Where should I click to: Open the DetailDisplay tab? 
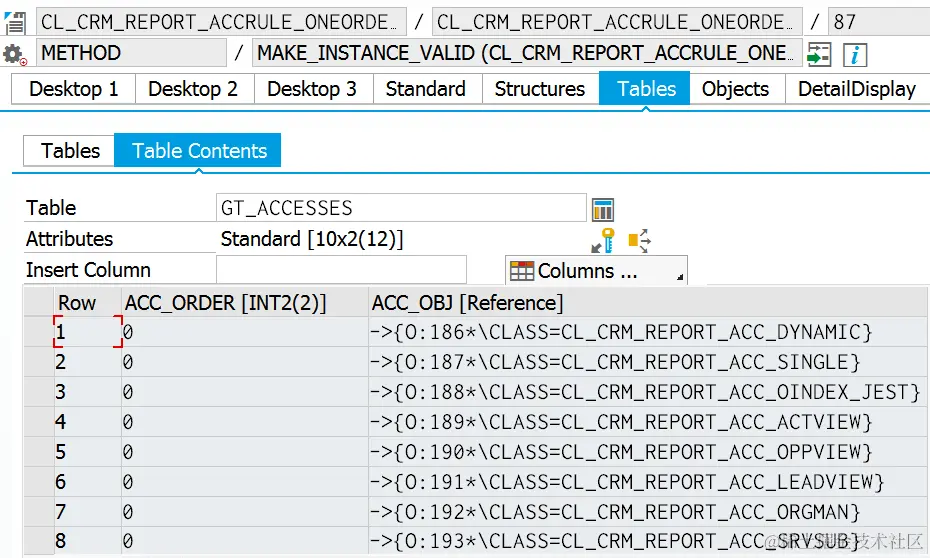[856, 89]
